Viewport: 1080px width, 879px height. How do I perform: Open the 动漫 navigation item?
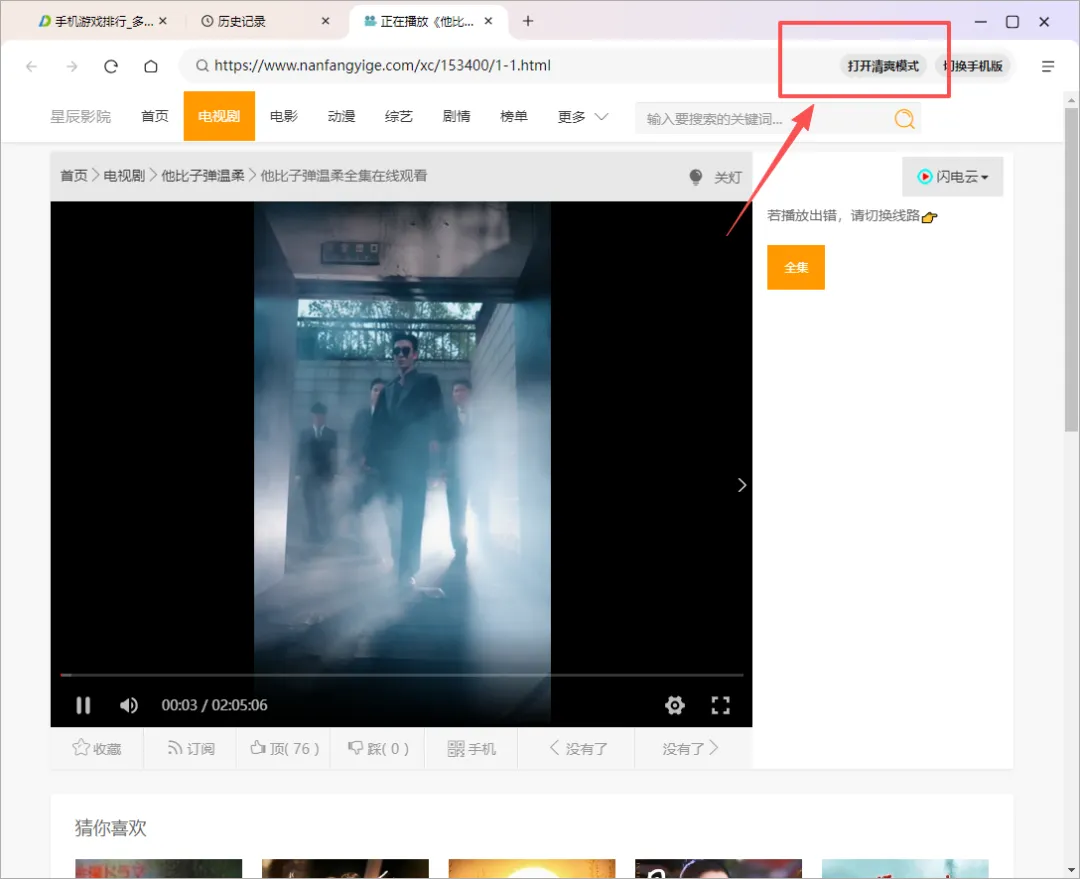pyautogui.click(x=341, y=116)
